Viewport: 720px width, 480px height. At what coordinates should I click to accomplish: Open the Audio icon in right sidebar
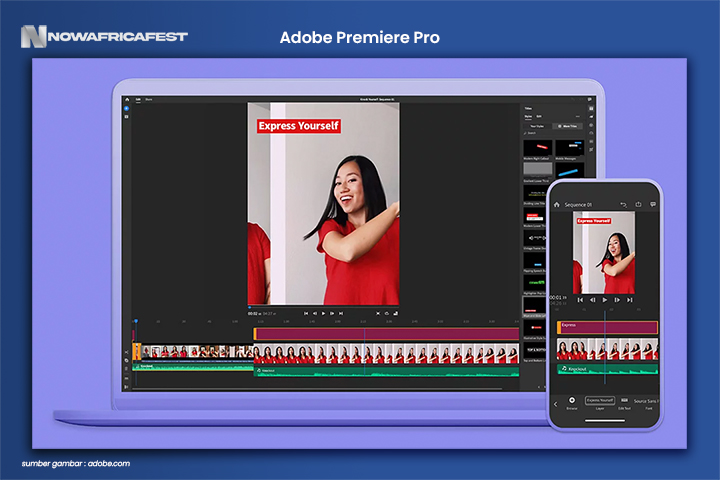coord(591,141)
